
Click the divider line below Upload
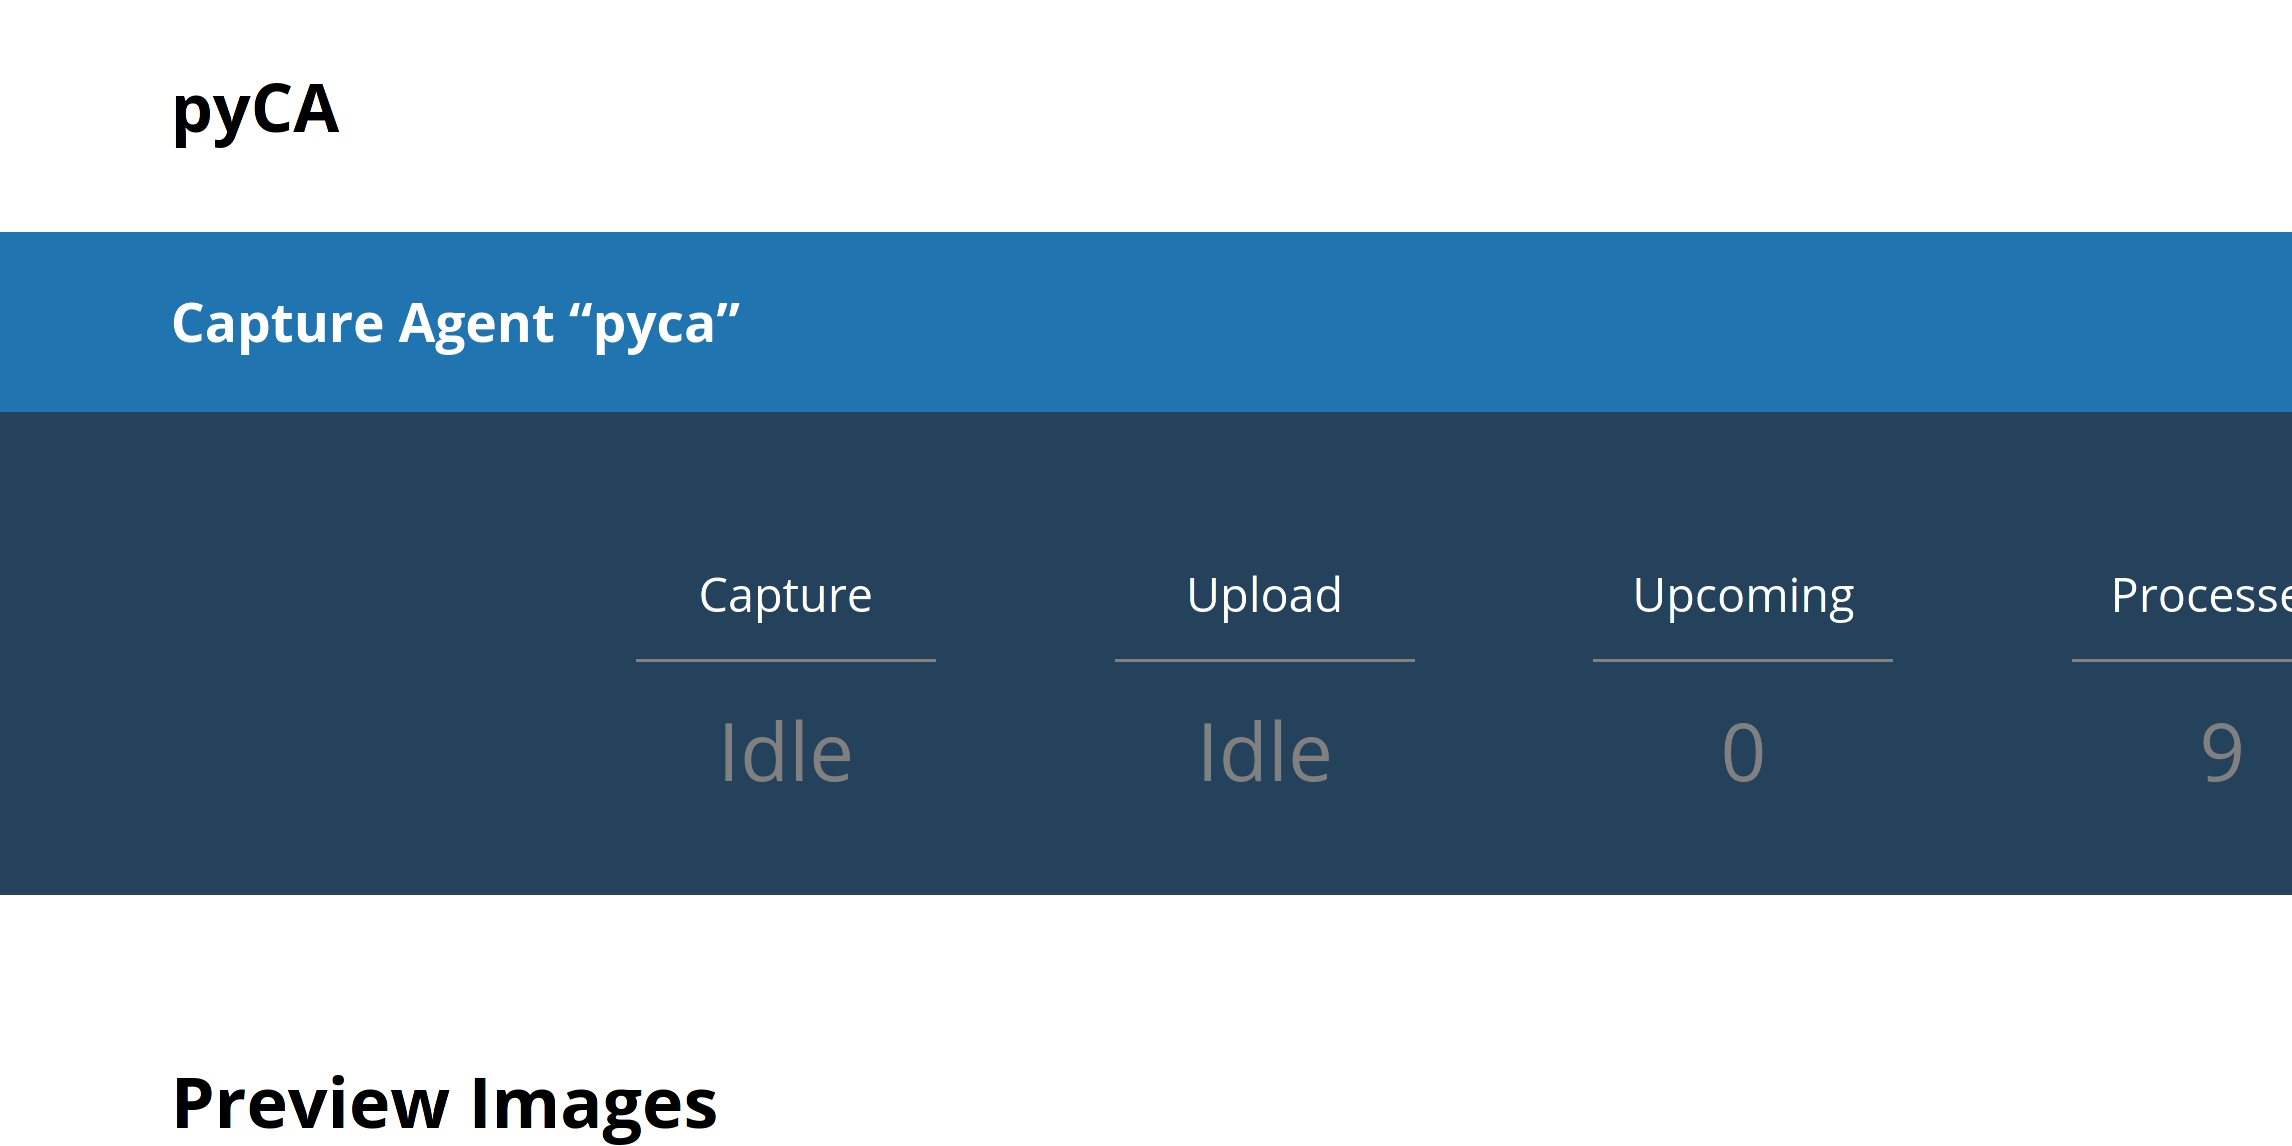point(1264,660)
